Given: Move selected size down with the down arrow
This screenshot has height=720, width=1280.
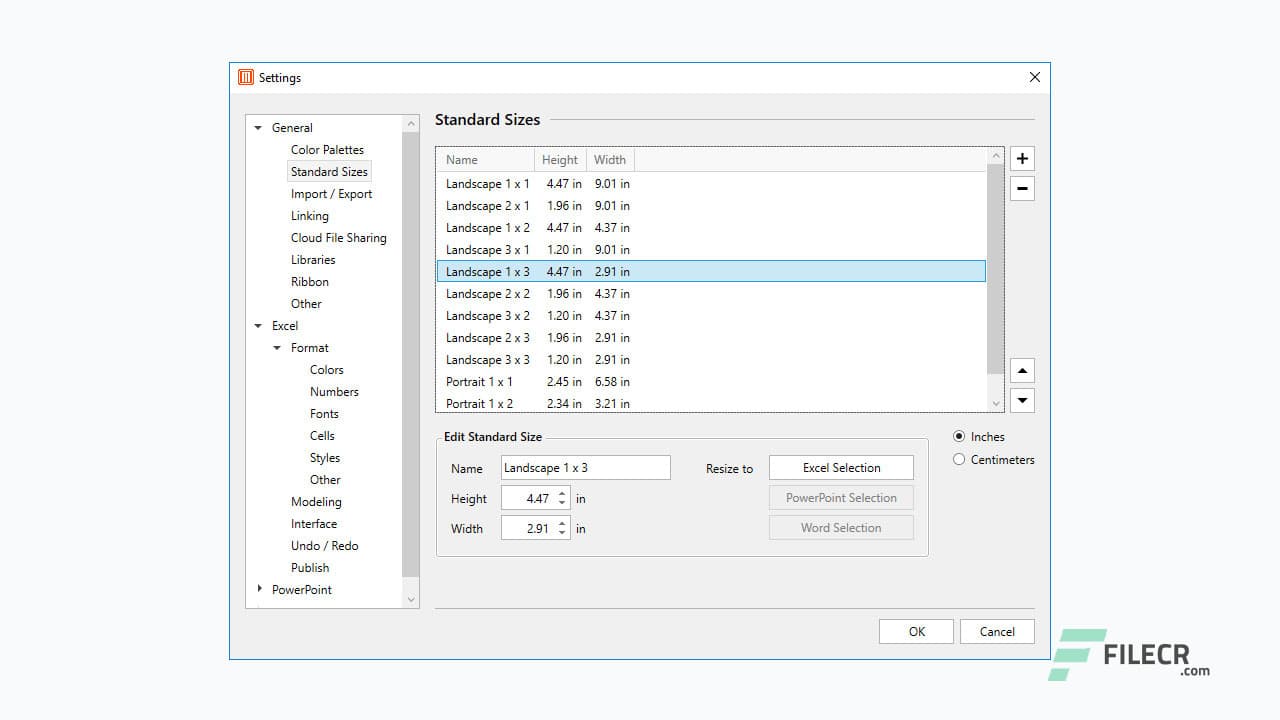Looking at the screenshot, I should (x=1021, y=399).
